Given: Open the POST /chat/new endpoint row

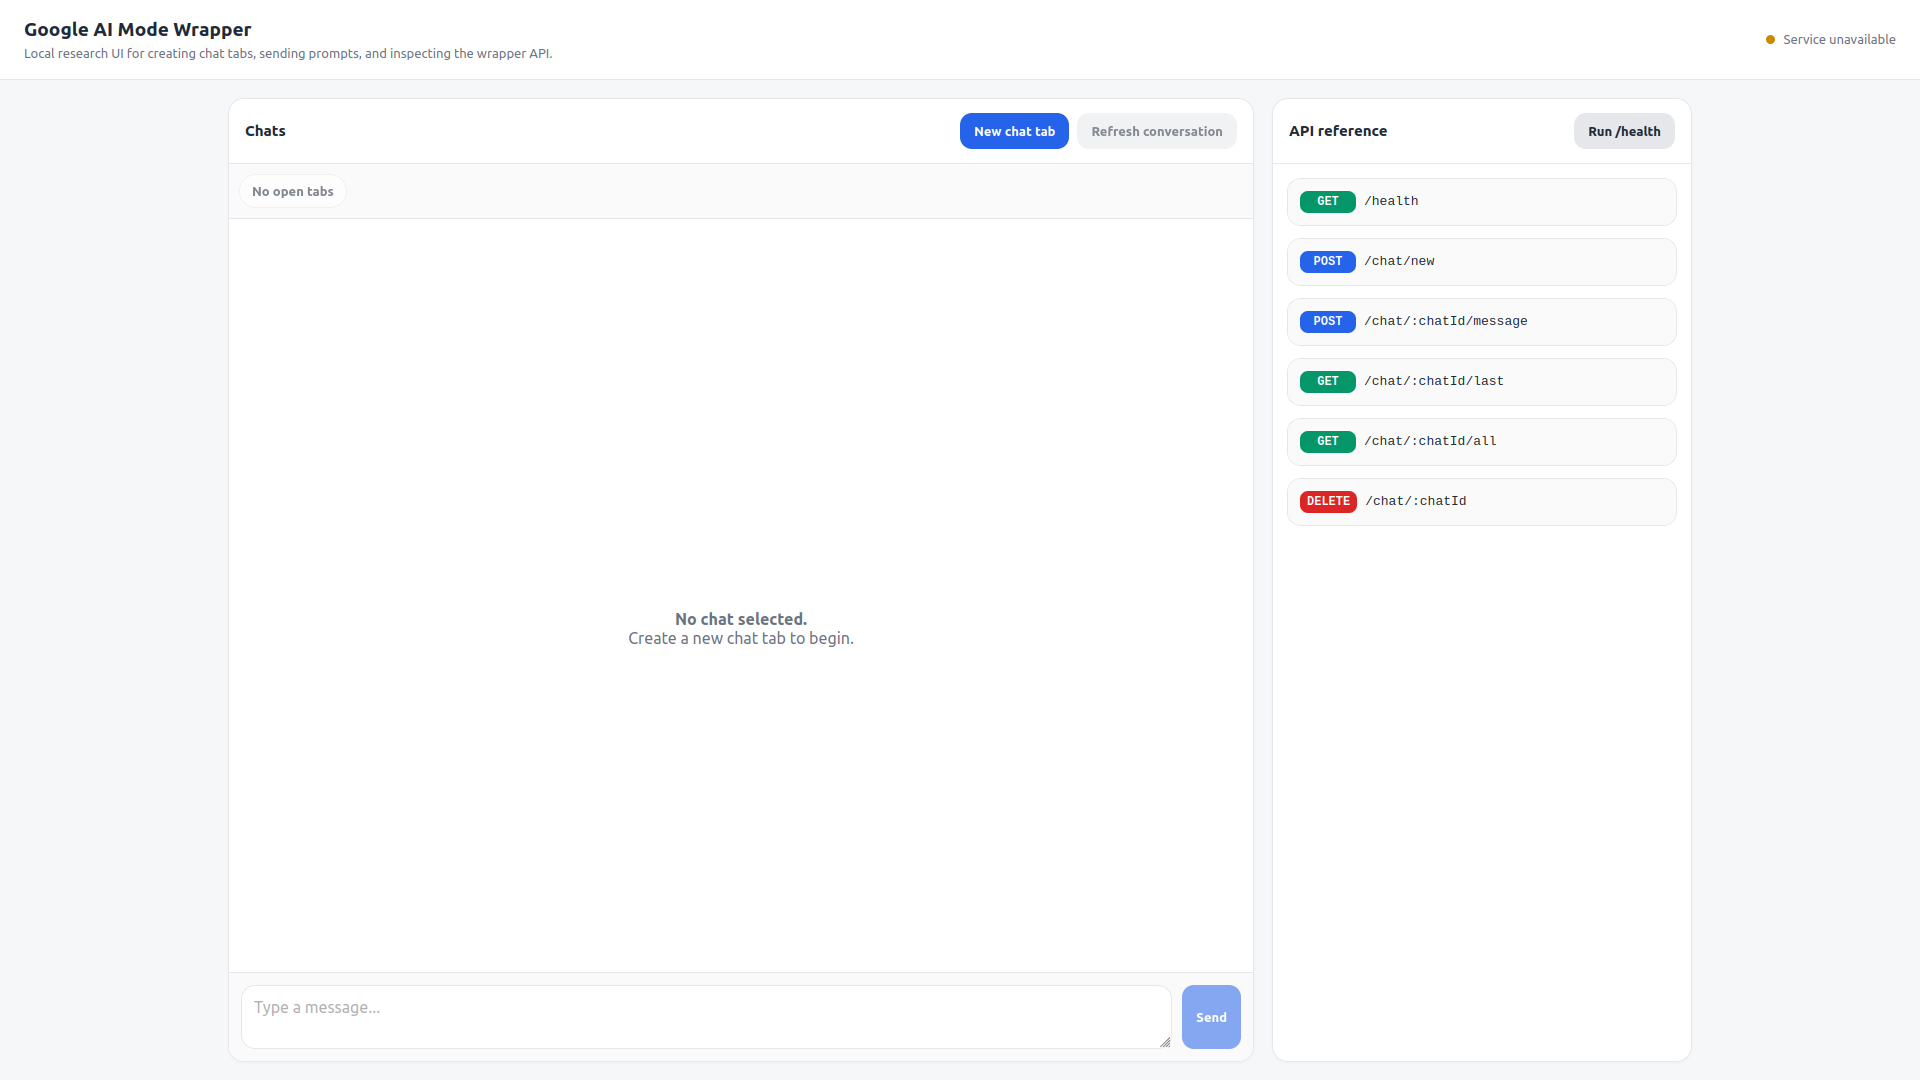Looking at the screenshot, I should click(x=1481, y=262).
